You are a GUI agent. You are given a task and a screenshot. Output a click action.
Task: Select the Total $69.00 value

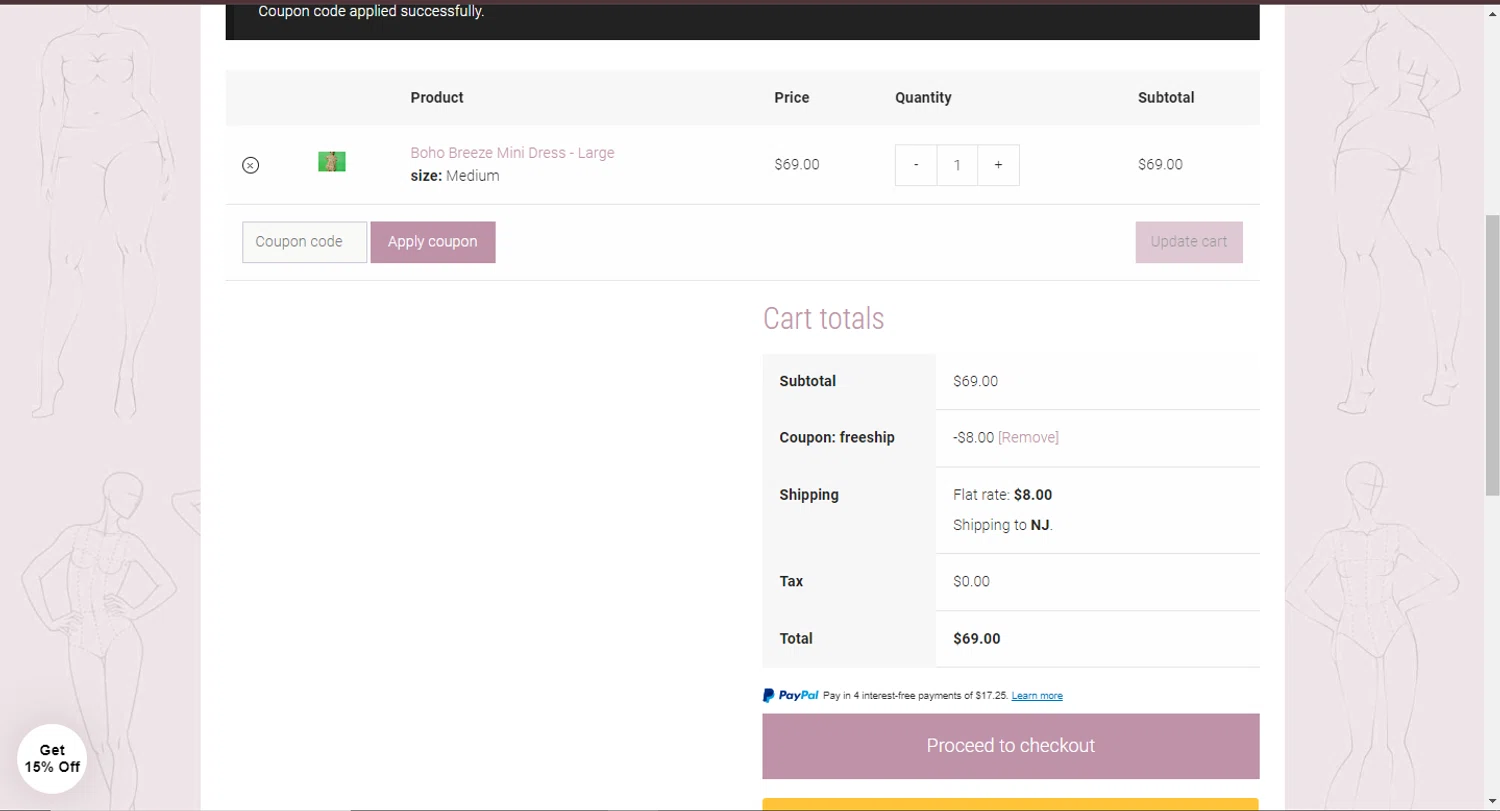(977, 639)
